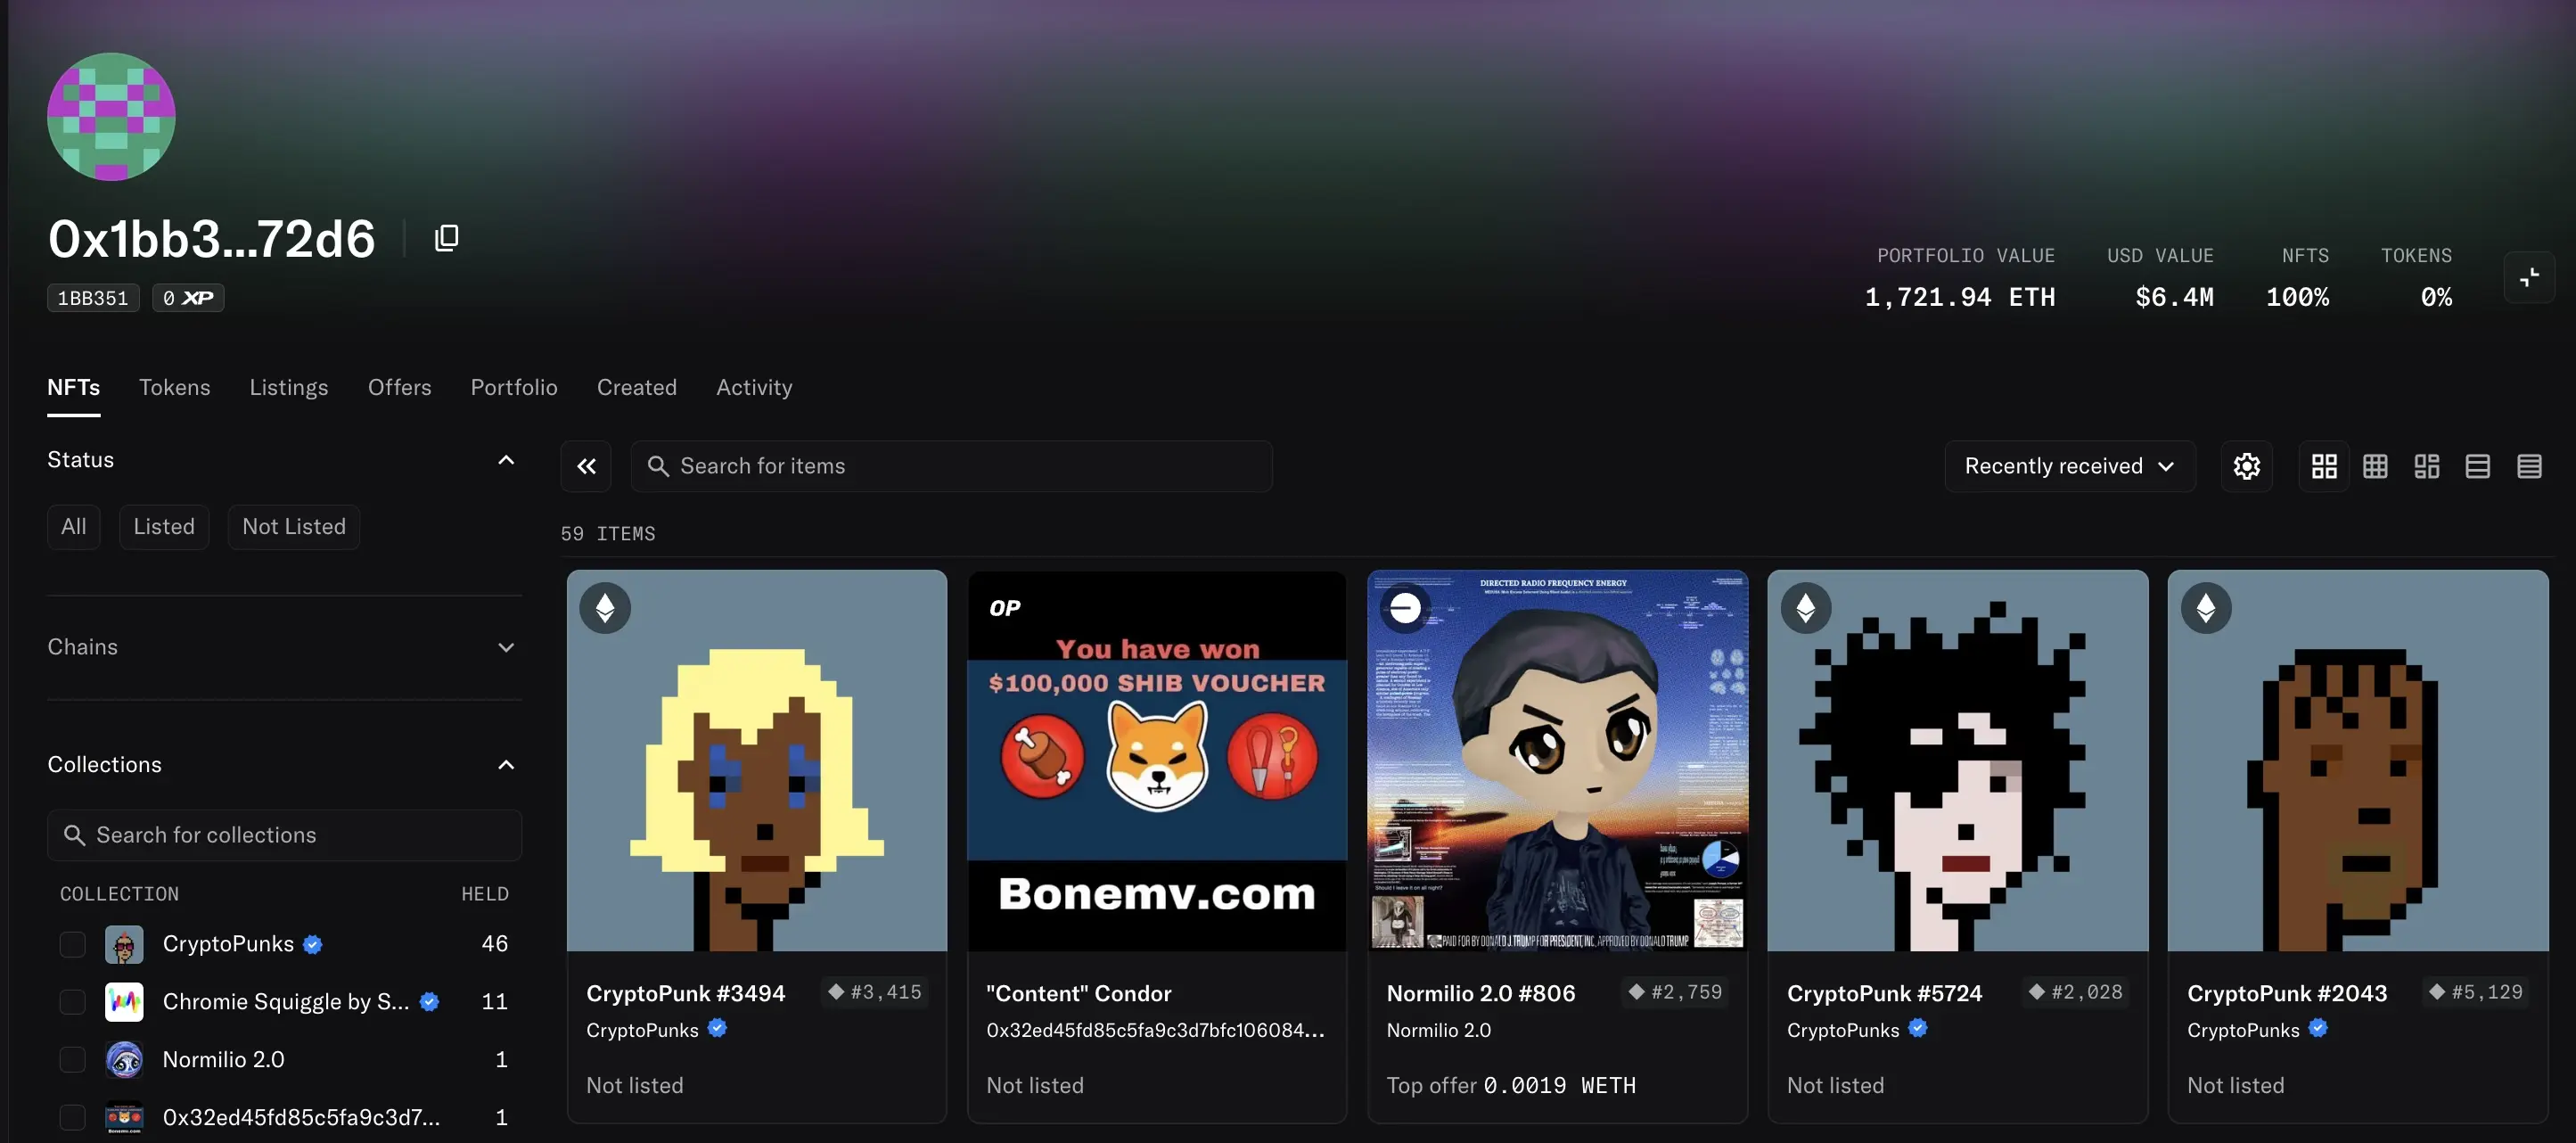Collapse the Status filter section

click(284, 460)
